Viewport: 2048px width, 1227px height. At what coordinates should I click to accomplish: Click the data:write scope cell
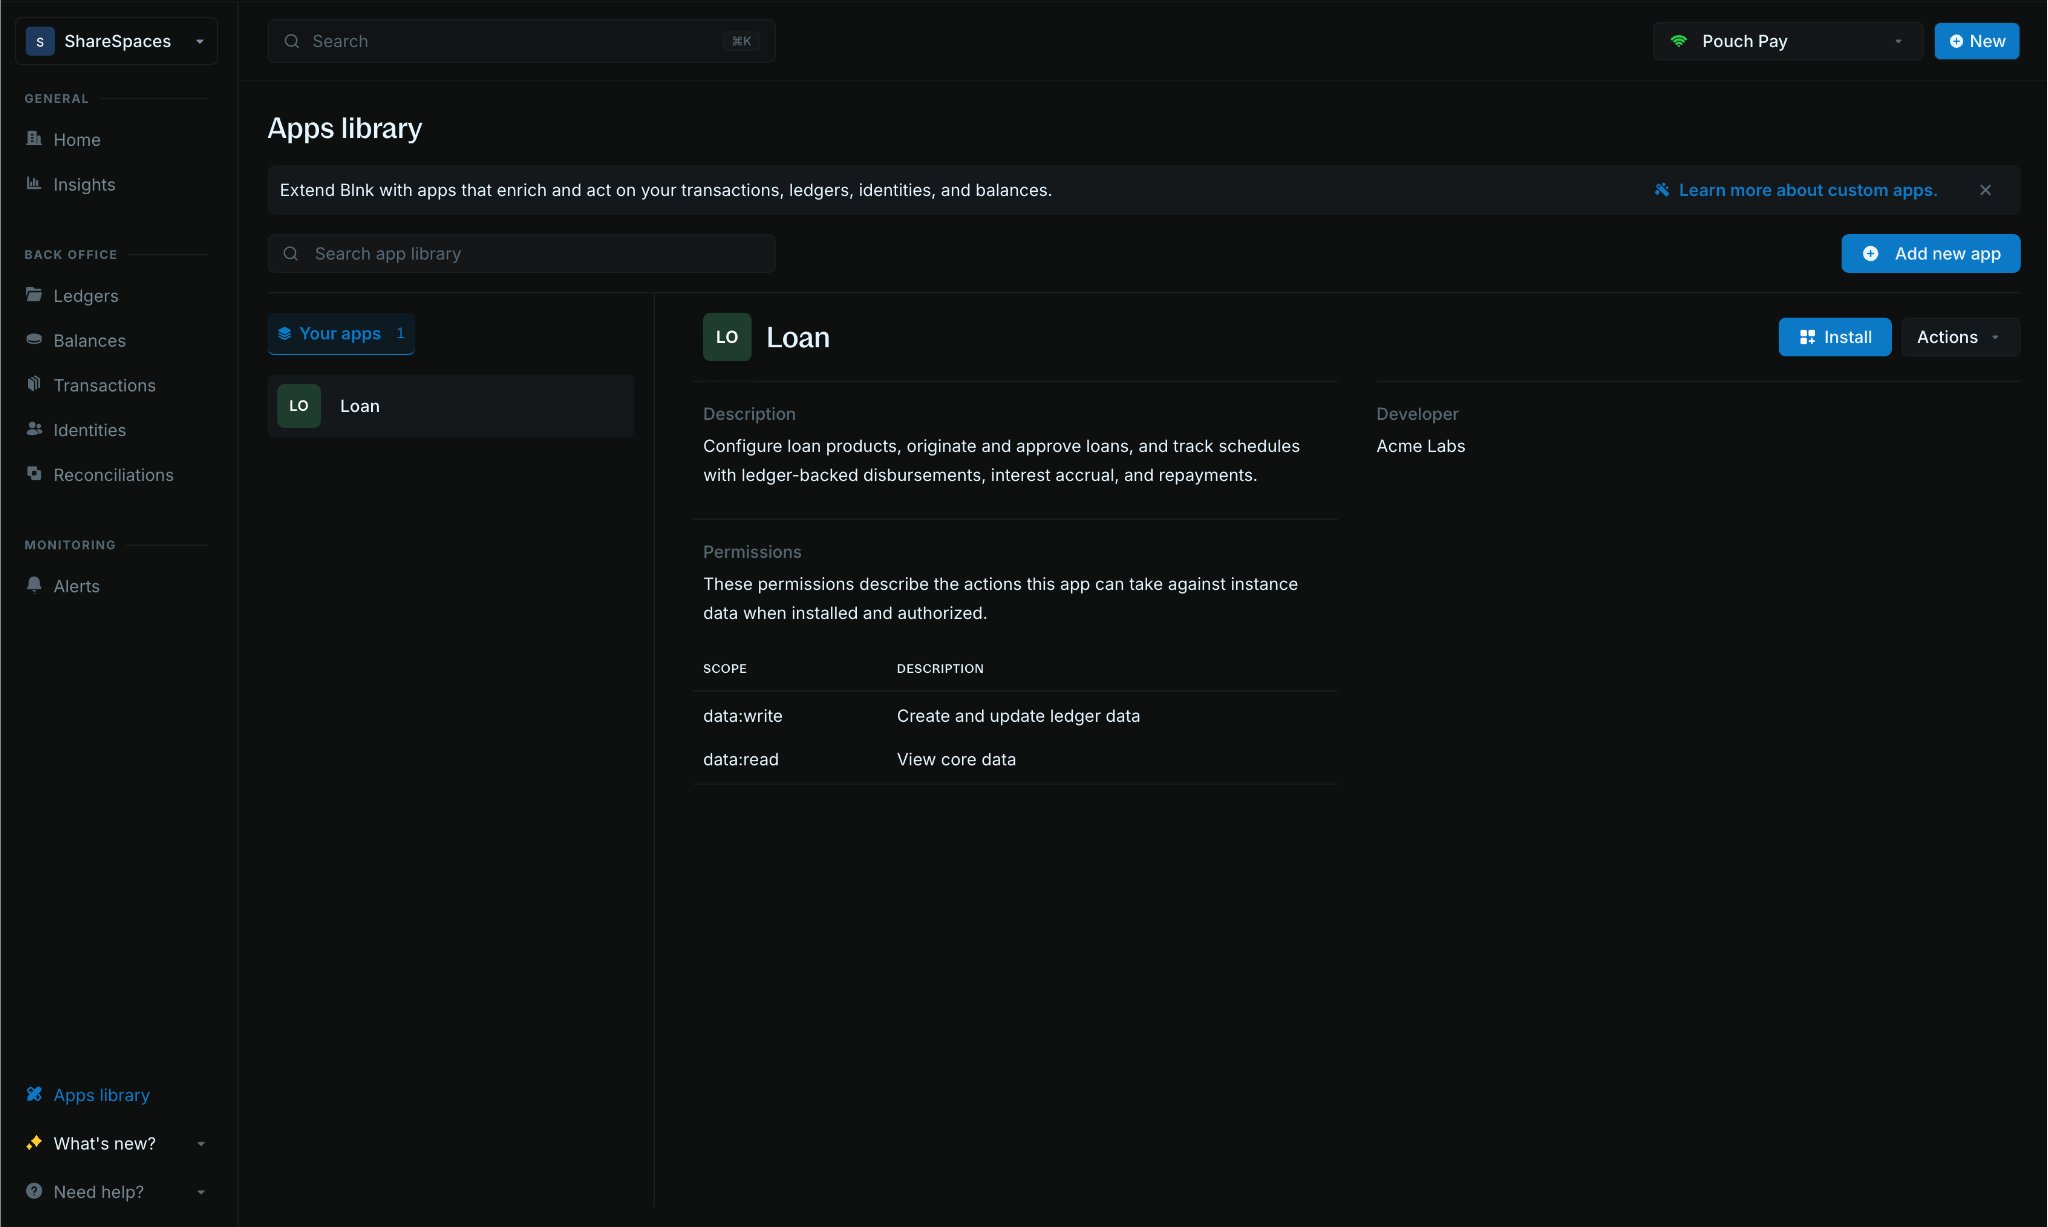click(x=743, y=716)
